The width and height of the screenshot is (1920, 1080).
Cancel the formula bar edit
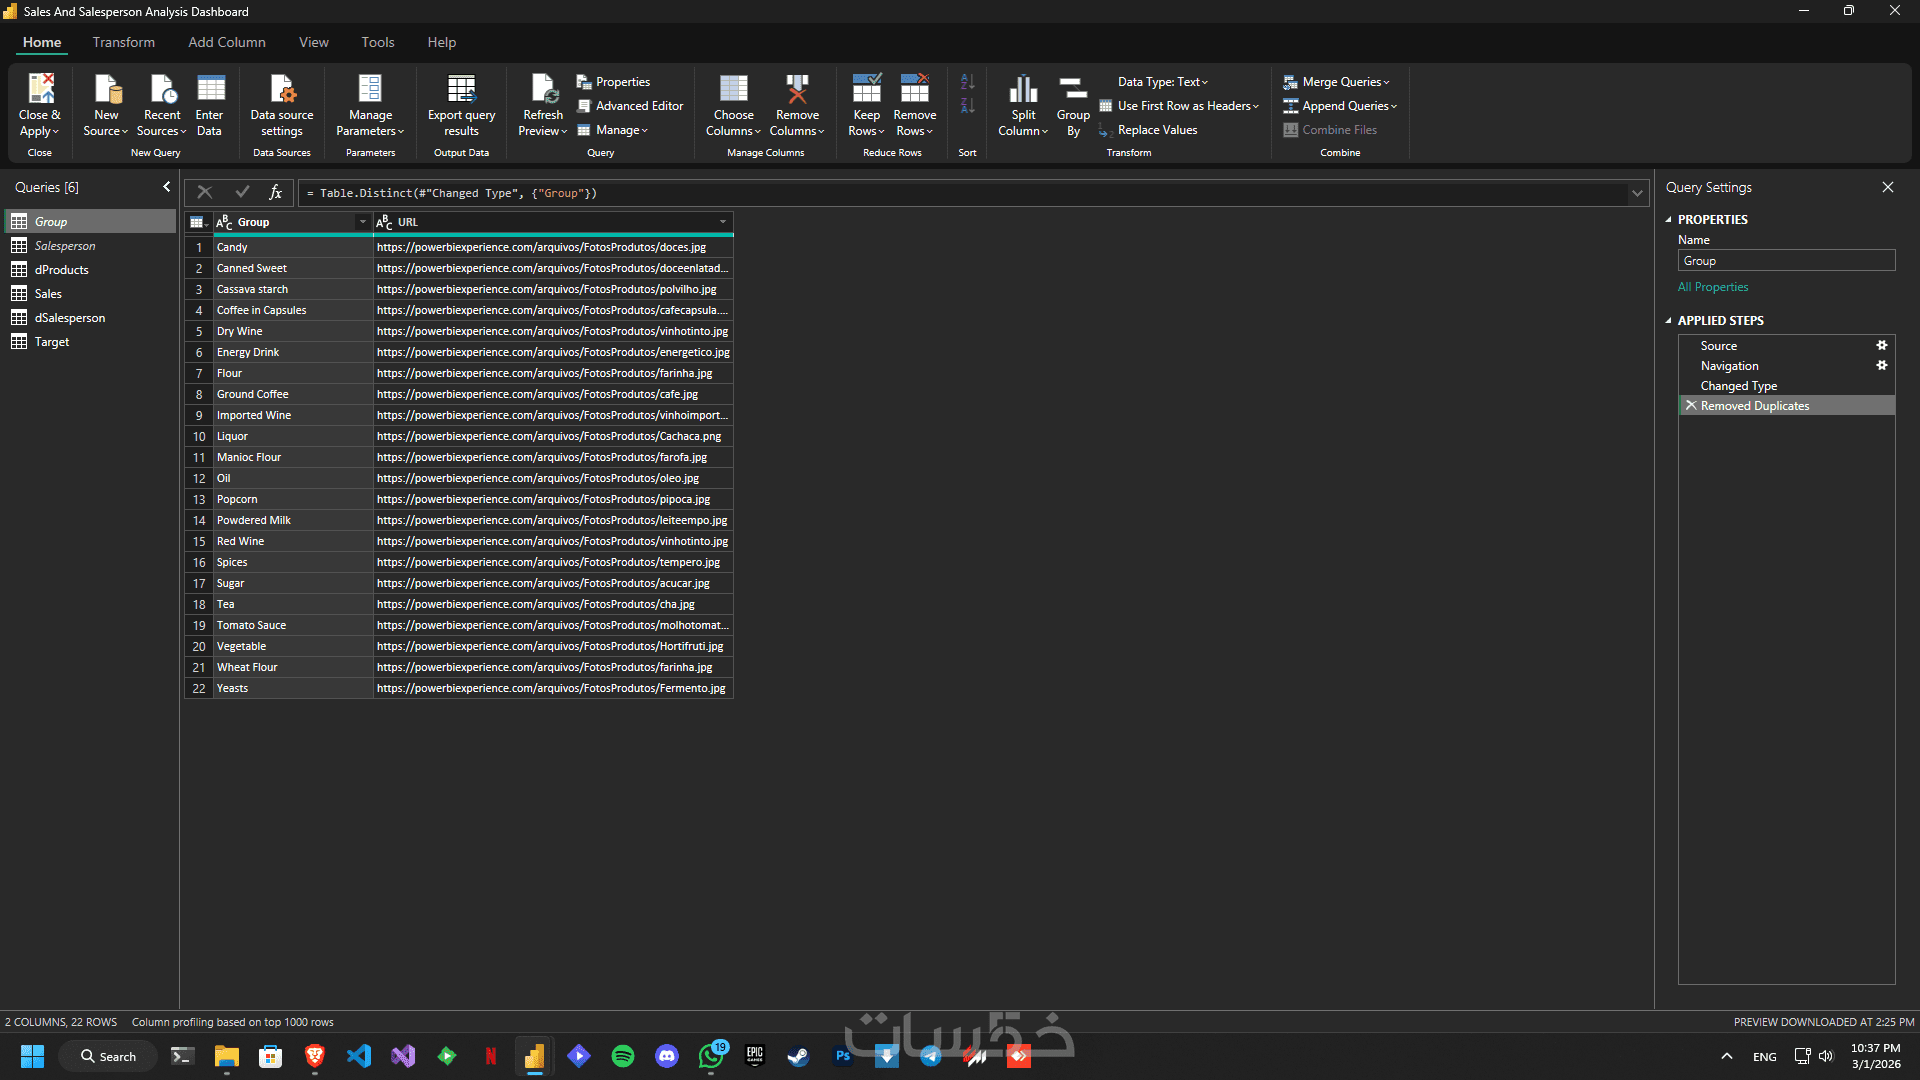(x=205, y=193)
